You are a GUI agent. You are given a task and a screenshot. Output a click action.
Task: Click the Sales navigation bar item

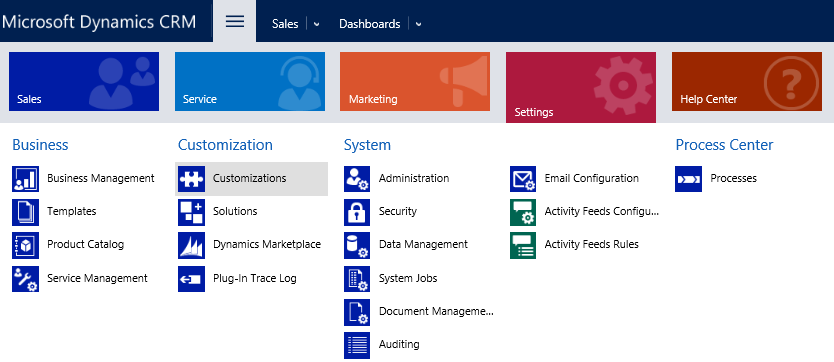click(x=285, y=24)
